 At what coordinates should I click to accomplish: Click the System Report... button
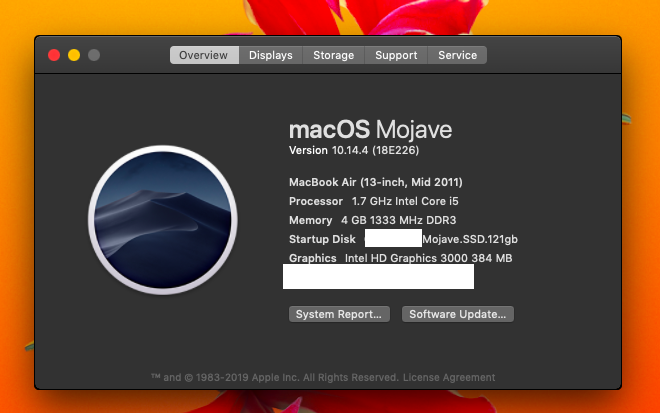click(x=339, y=314)
